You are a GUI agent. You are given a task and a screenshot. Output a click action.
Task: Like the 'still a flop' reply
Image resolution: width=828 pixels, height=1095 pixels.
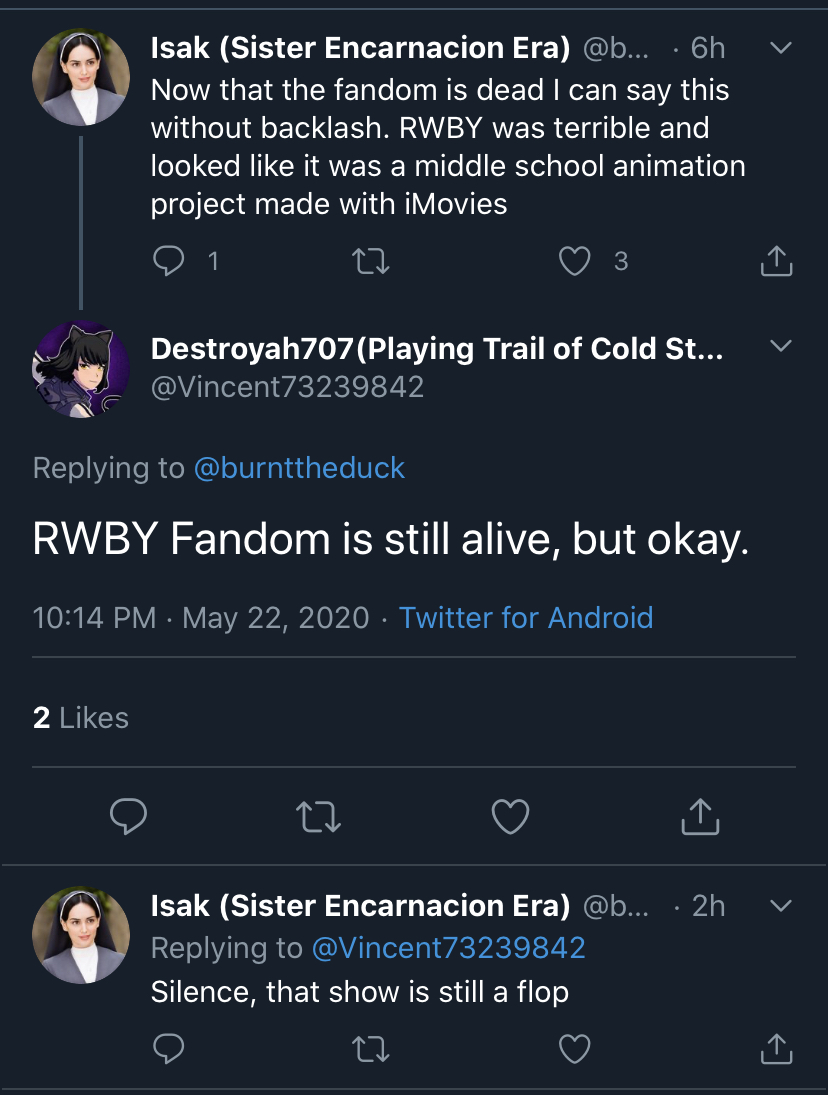click(575, 1049)
